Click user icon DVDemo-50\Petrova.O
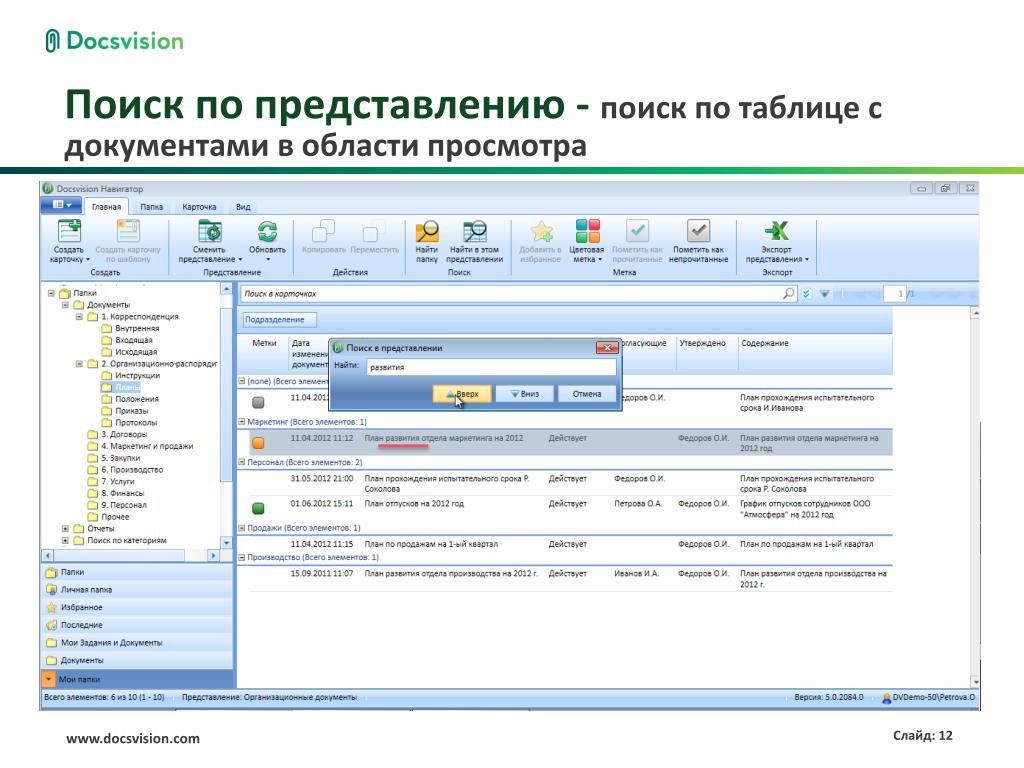 (x=886, y=698)
